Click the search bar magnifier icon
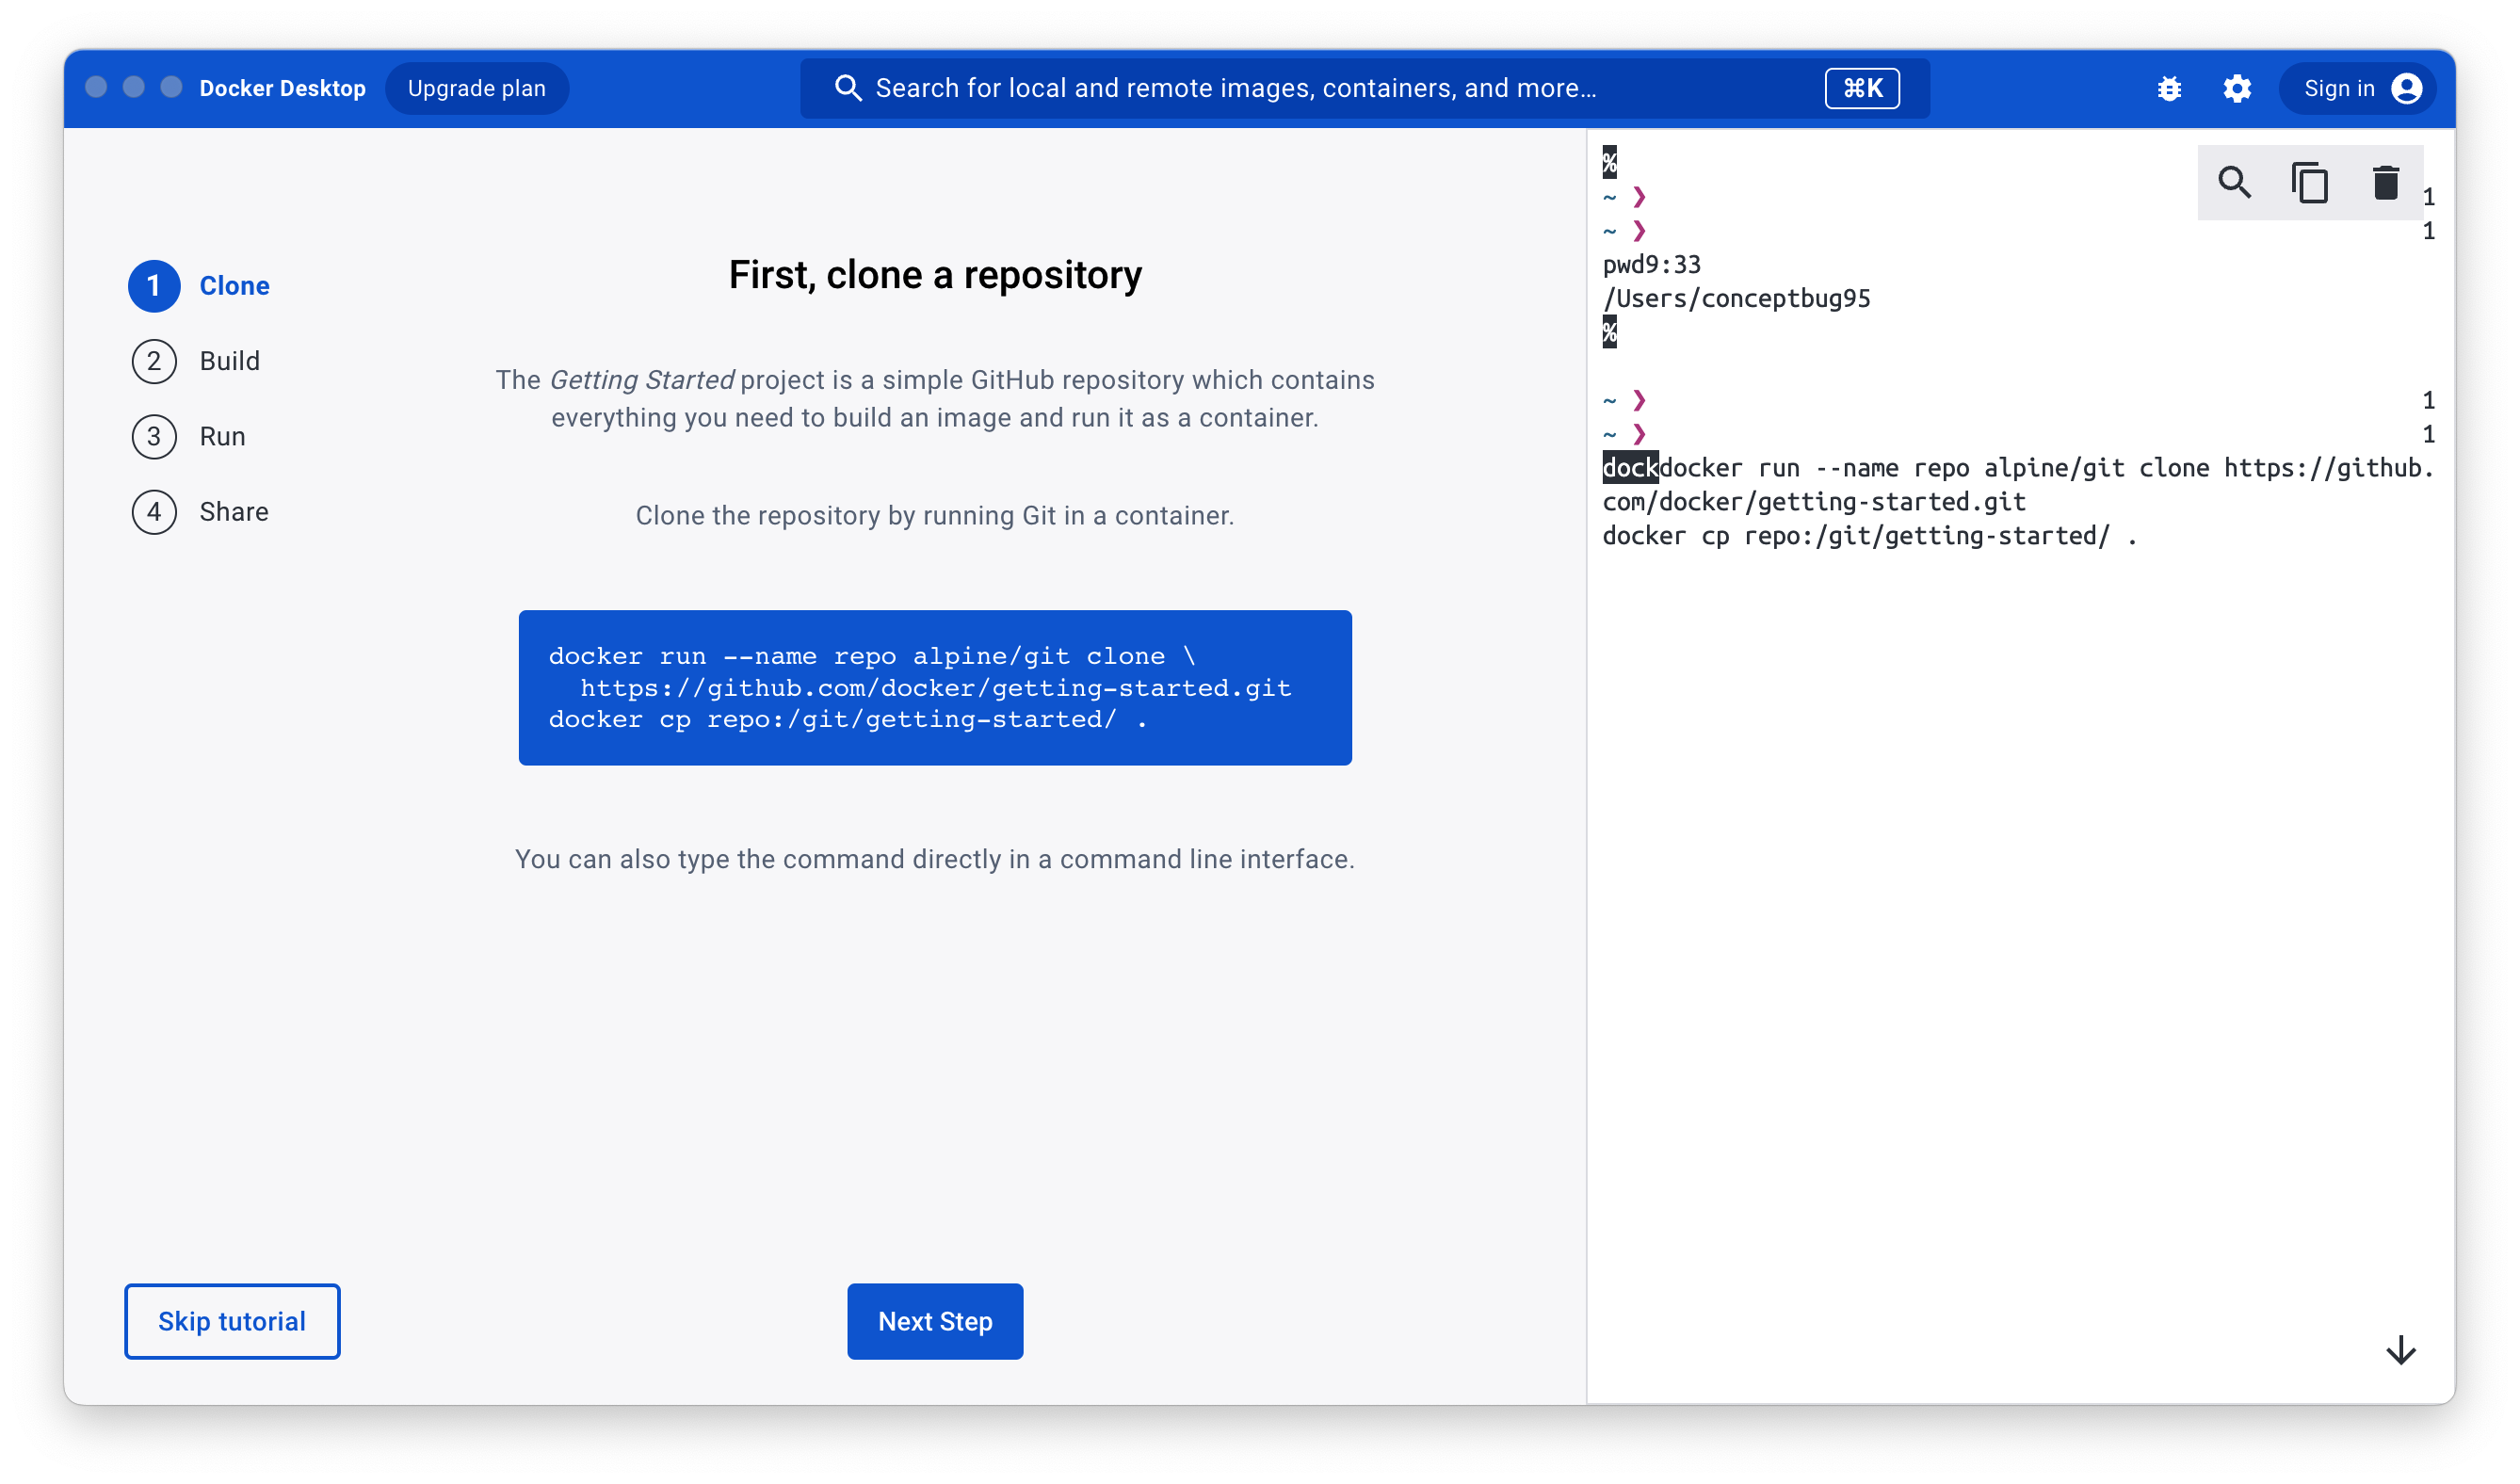This screenshot has width=2520, height=1484. pyautogui.click(x=848, y=89)
